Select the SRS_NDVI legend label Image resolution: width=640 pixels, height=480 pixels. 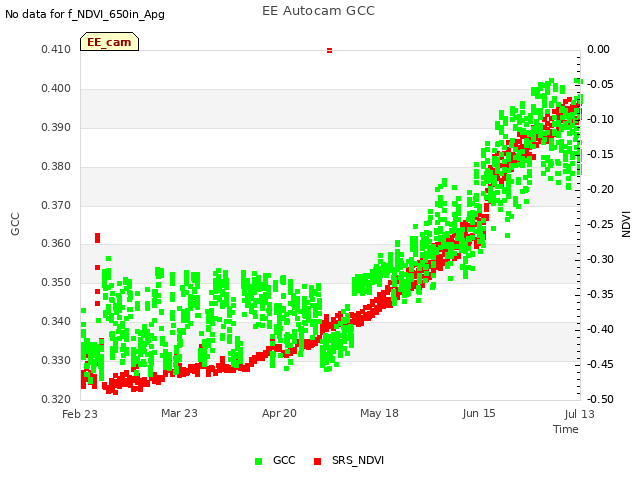(x=358, y=460)
